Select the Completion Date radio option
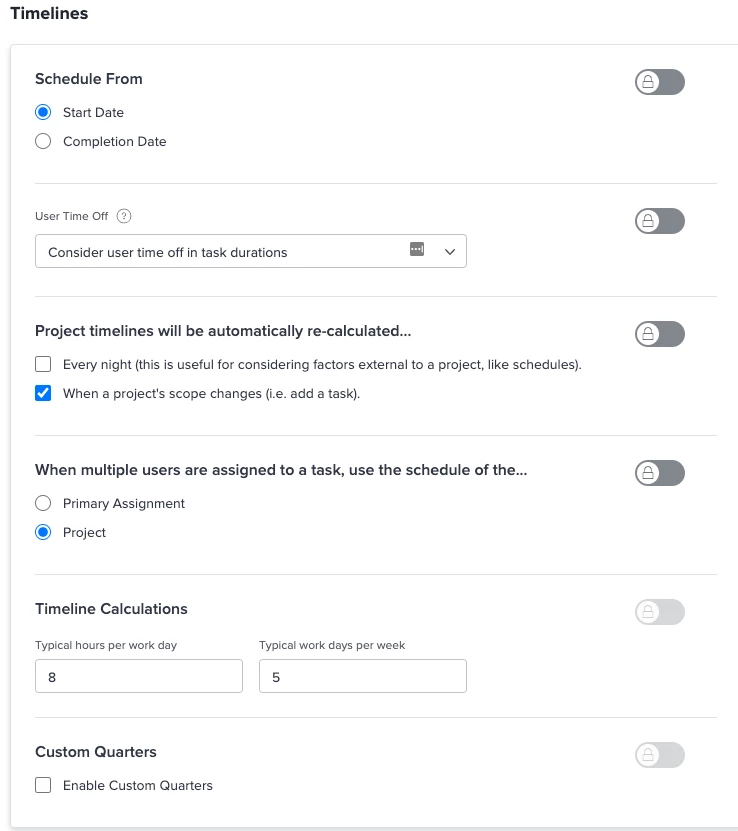The height and width of the screenshot is (831, 738). (x=43, y=141)
